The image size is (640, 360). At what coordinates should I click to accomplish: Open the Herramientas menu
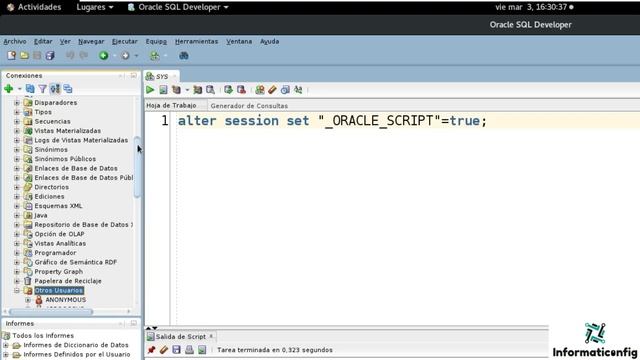point(196,41)
